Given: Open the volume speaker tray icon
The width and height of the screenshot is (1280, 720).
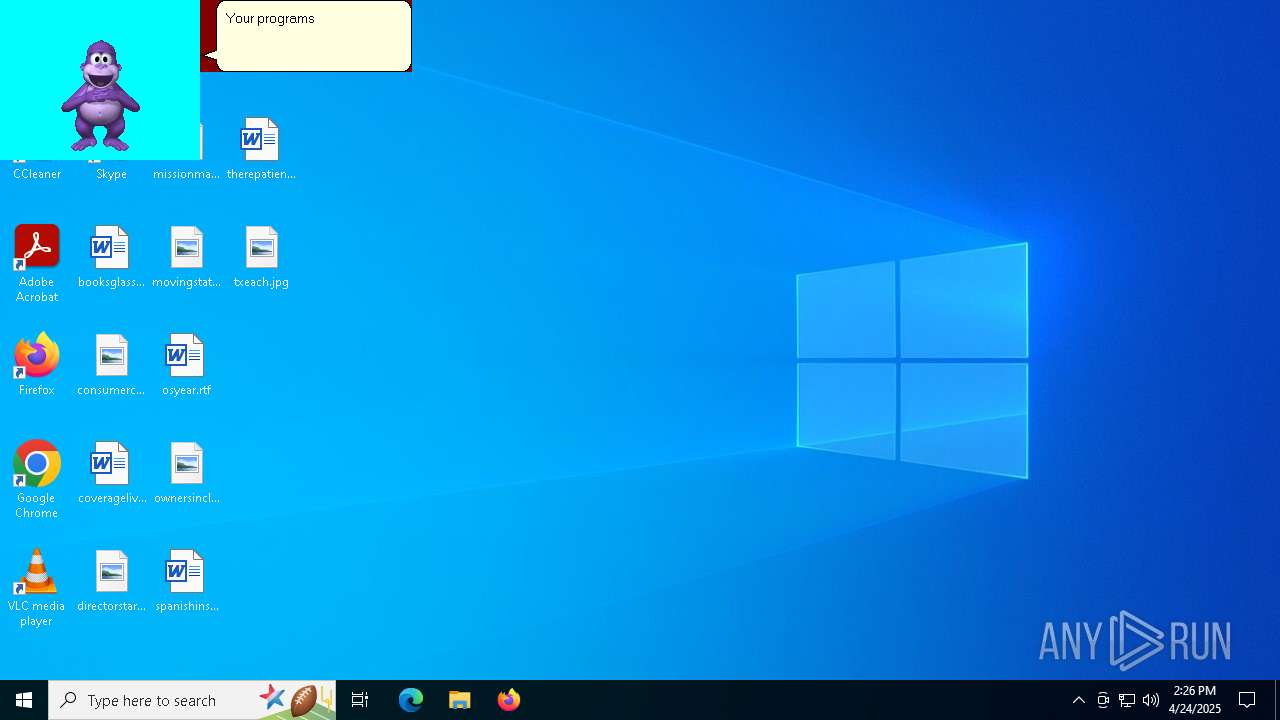Looking at the screenshot, I should click(1151, 700).
